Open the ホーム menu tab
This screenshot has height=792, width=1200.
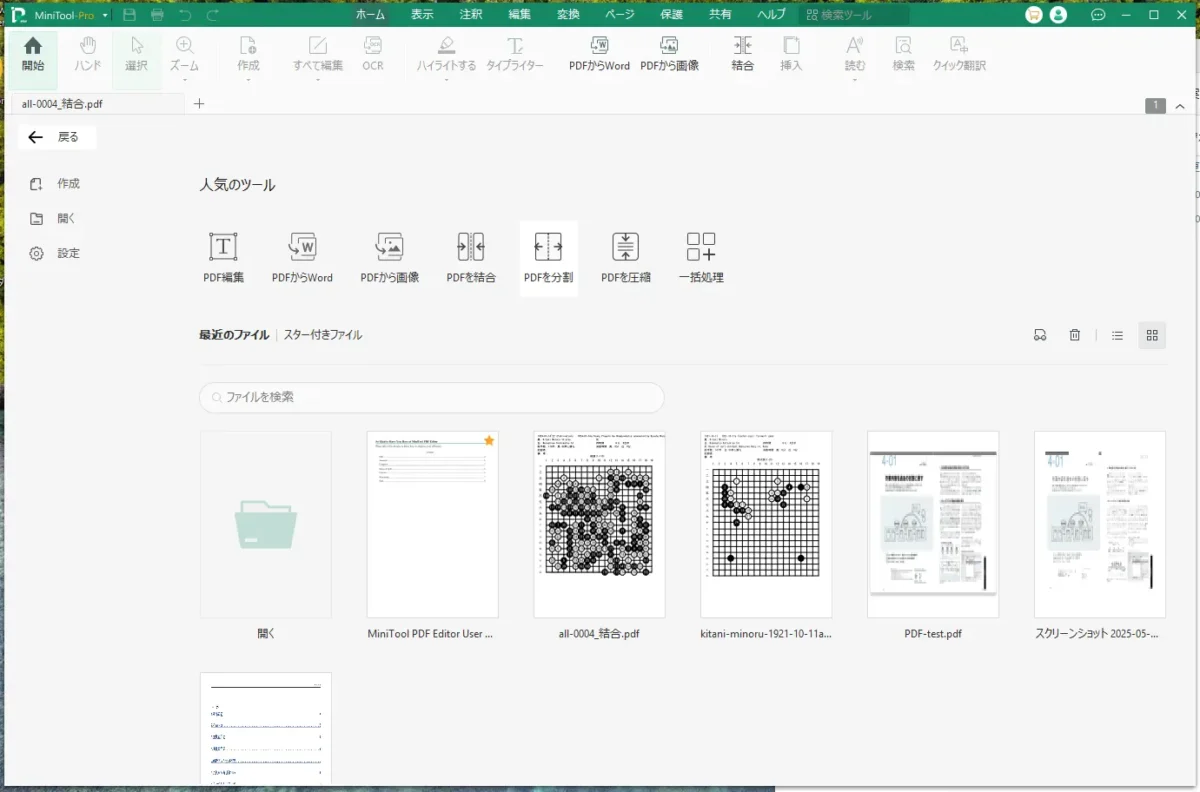click(370, 15)
